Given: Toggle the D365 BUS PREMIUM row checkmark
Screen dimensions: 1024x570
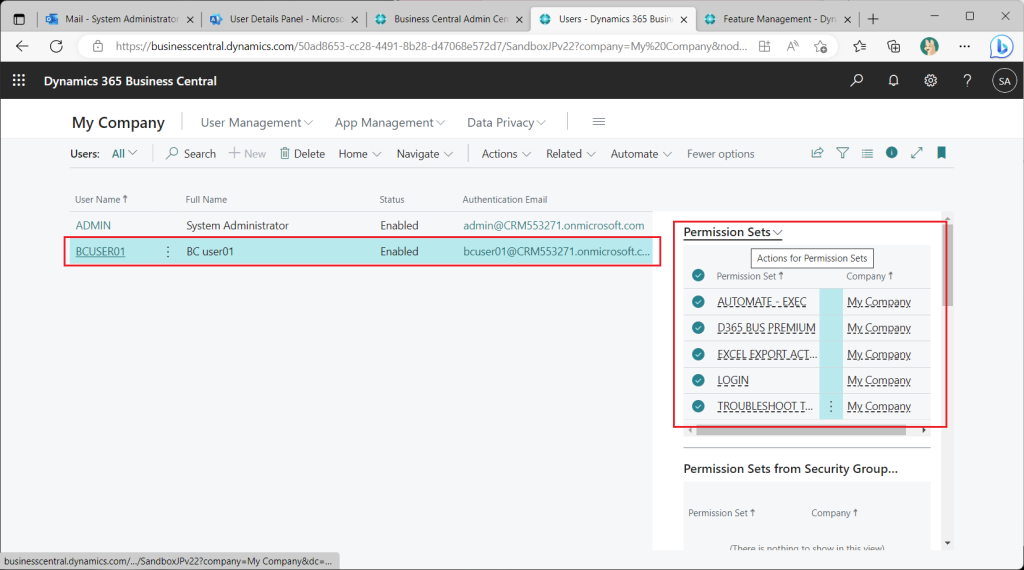Looking at the screenshot, I should pyautogui.click(x=698, y=328).
